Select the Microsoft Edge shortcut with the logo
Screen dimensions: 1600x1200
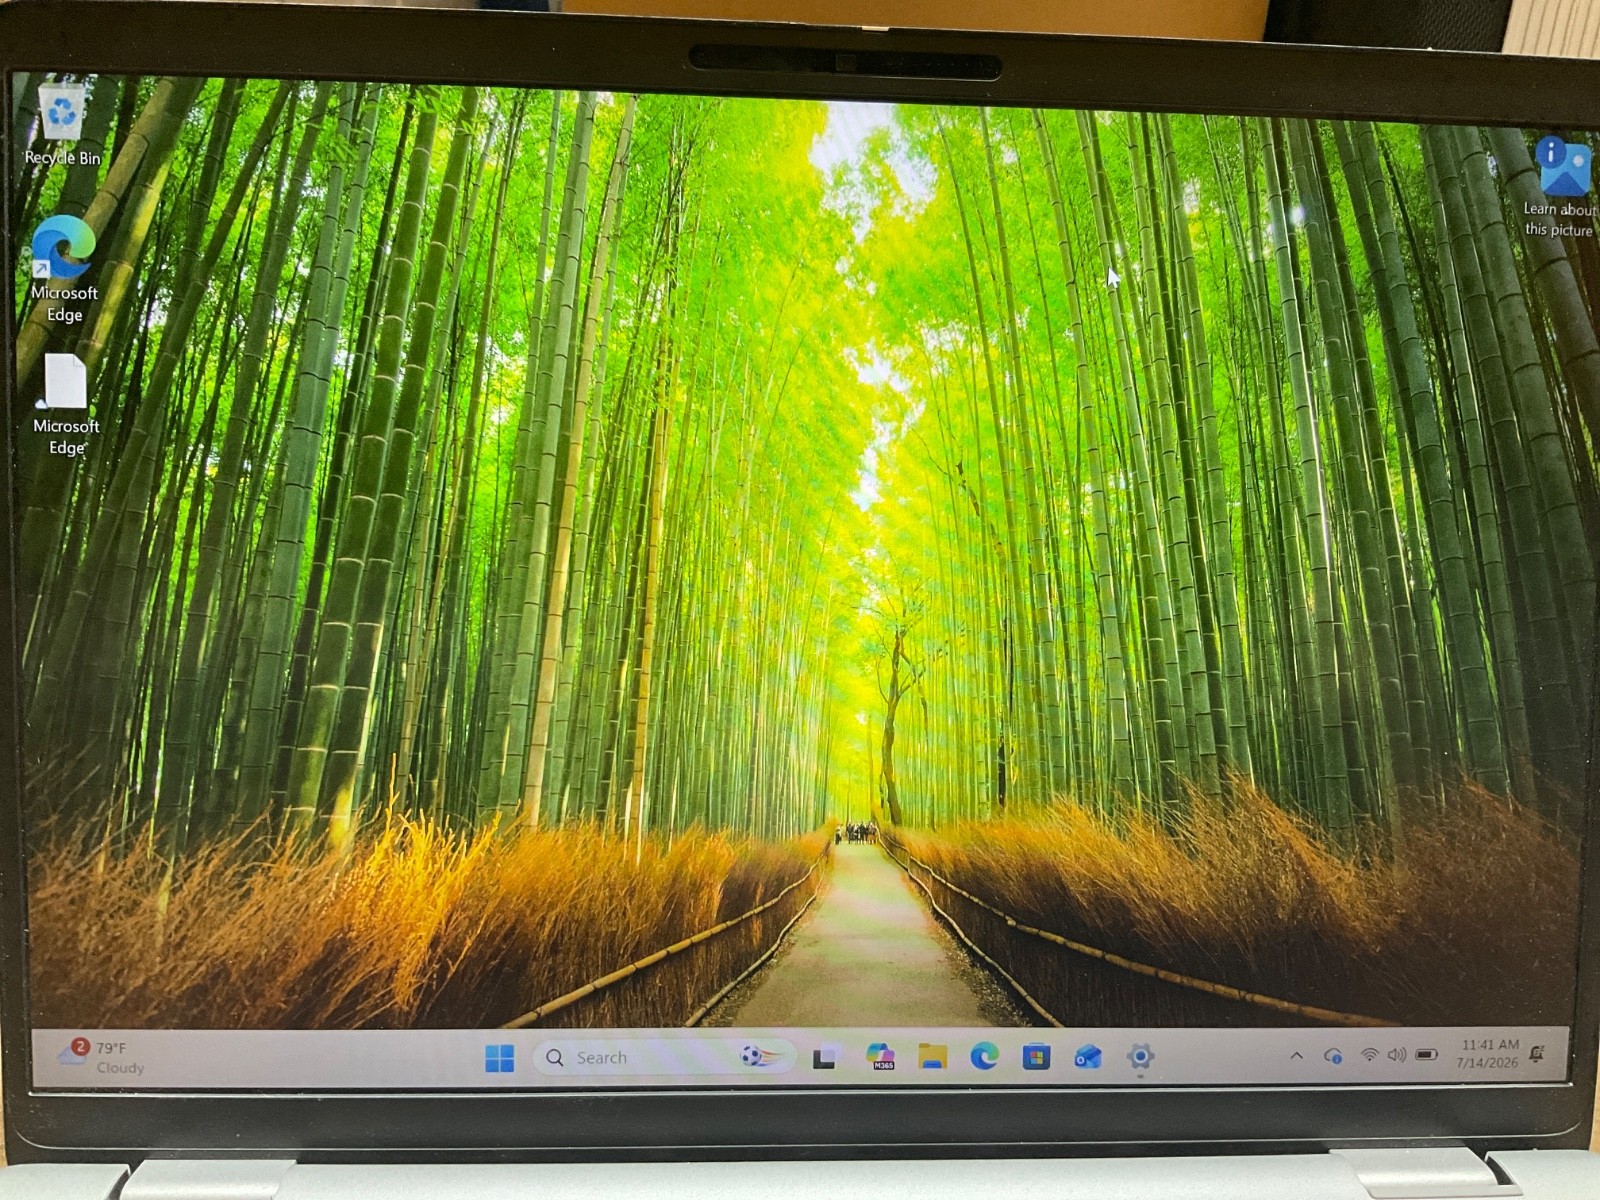64,268
